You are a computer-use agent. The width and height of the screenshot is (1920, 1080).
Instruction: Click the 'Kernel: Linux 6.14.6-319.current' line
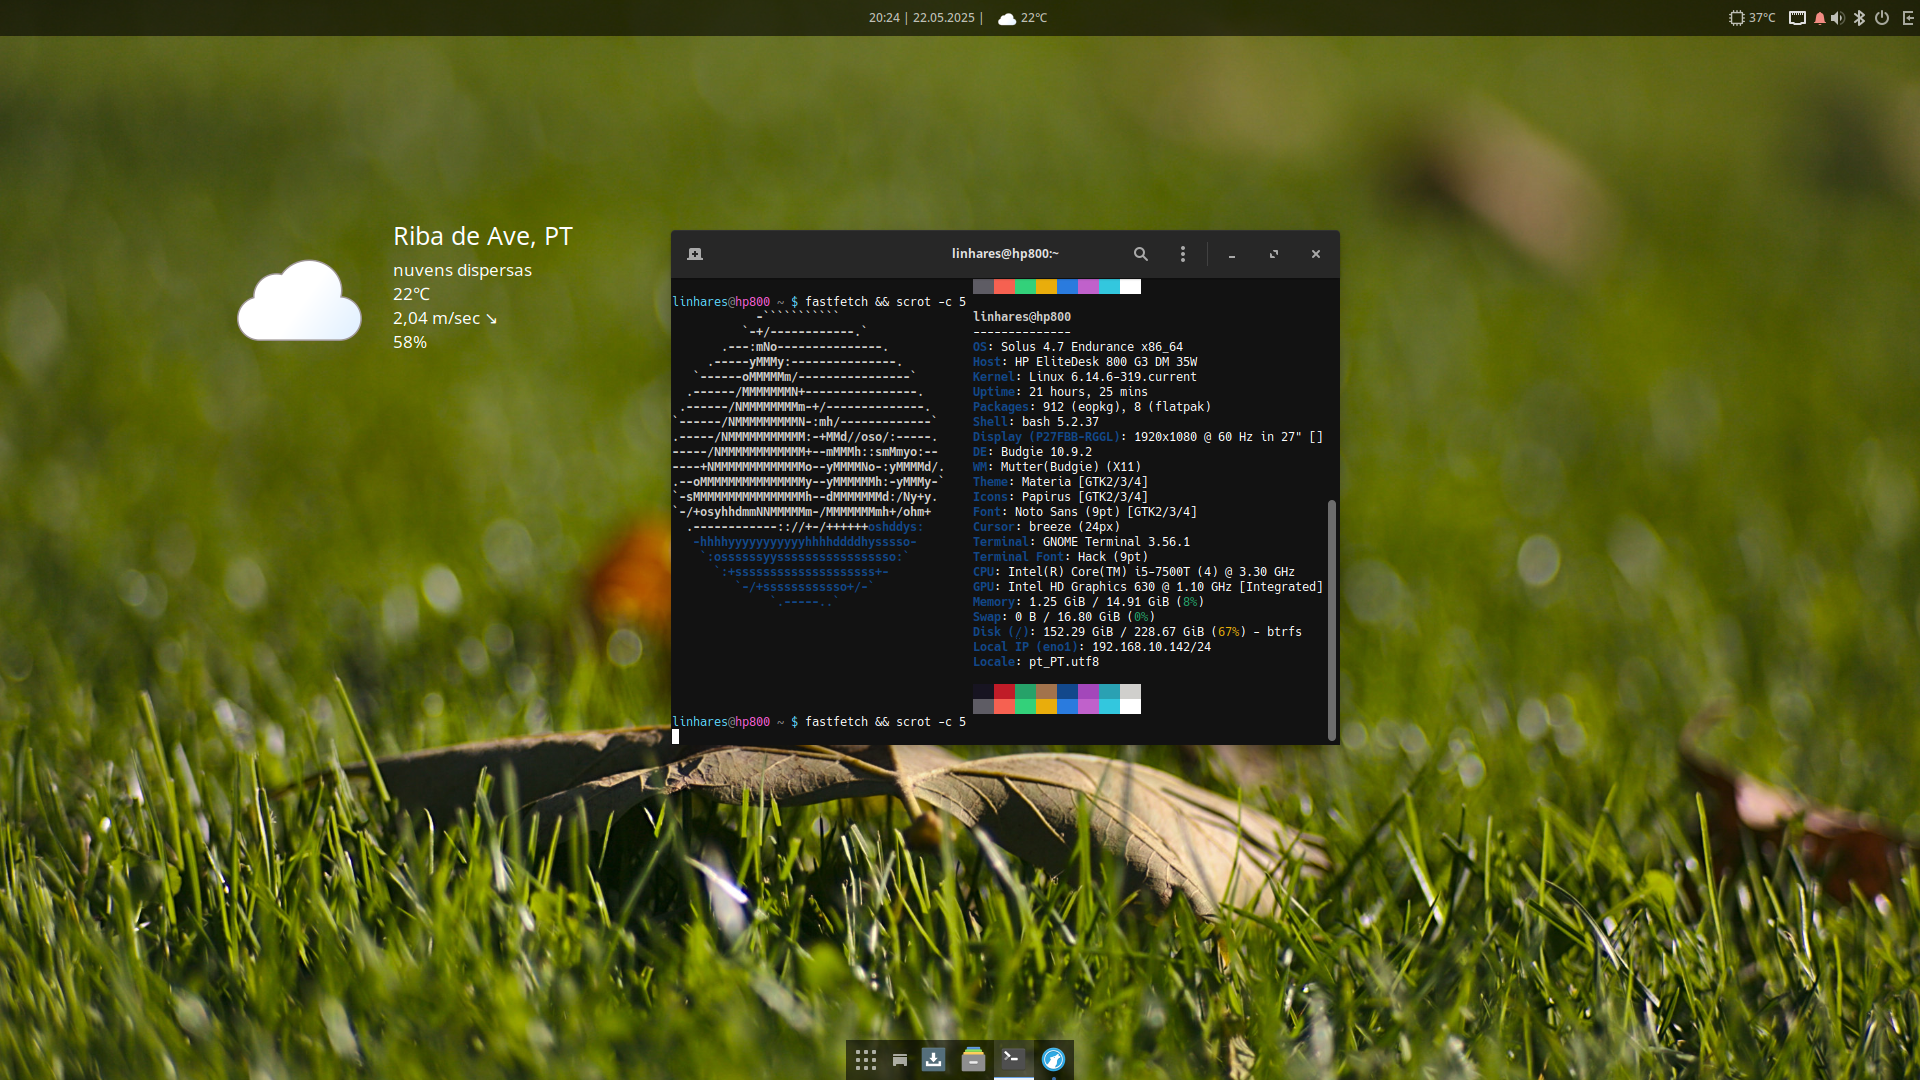(1085, 377)
